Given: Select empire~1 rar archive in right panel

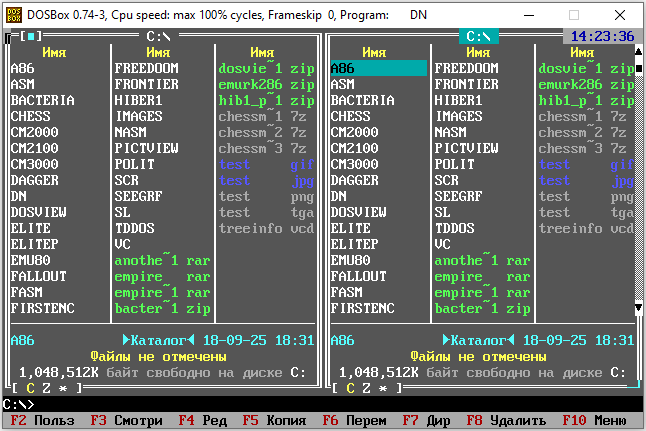Looking at the screenshot, I should coord(483,292).
